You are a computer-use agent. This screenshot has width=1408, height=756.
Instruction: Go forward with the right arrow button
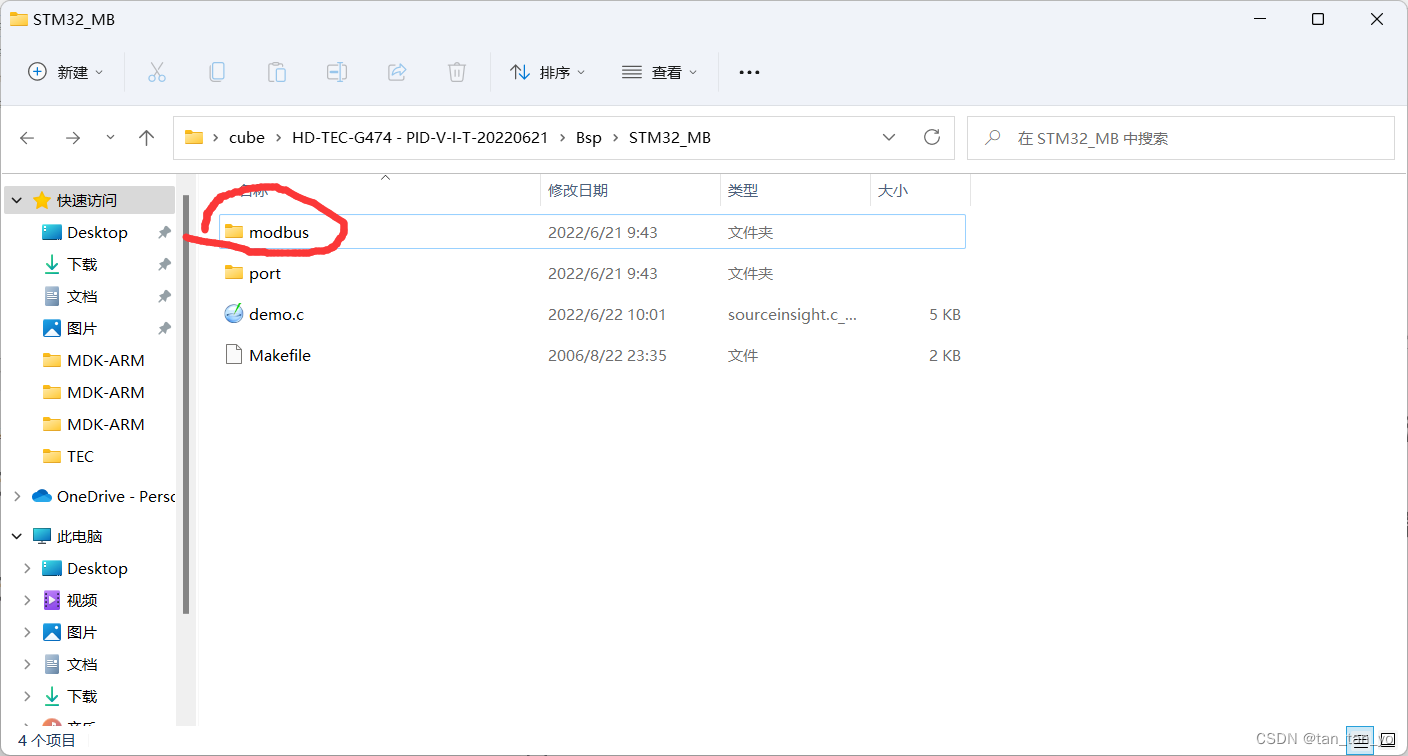72,138
